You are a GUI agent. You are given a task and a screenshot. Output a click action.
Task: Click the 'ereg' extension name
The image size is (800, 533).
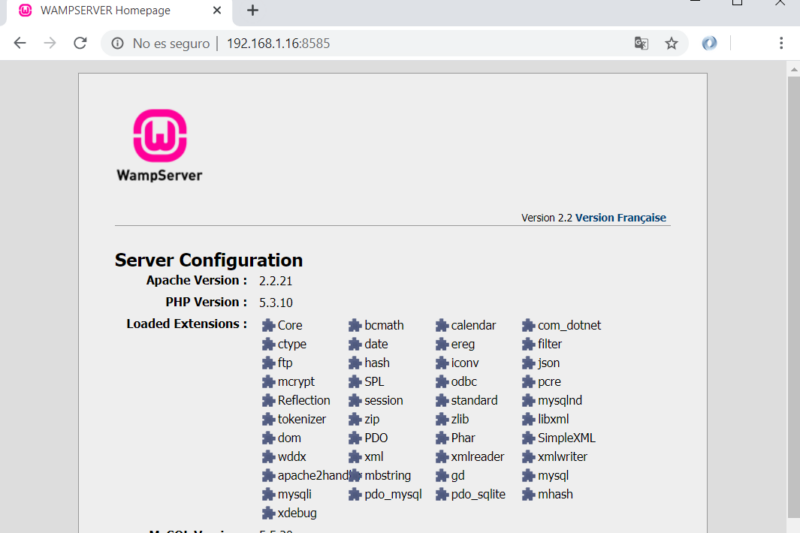click(463, 344)
